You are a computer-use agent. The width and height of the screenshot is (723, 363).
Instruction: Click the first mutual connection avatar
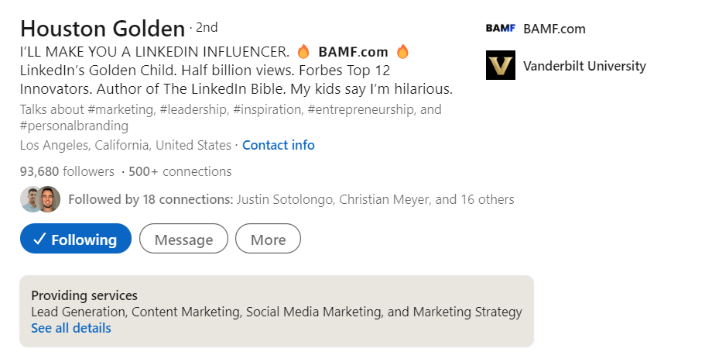[x=29, y=199]
